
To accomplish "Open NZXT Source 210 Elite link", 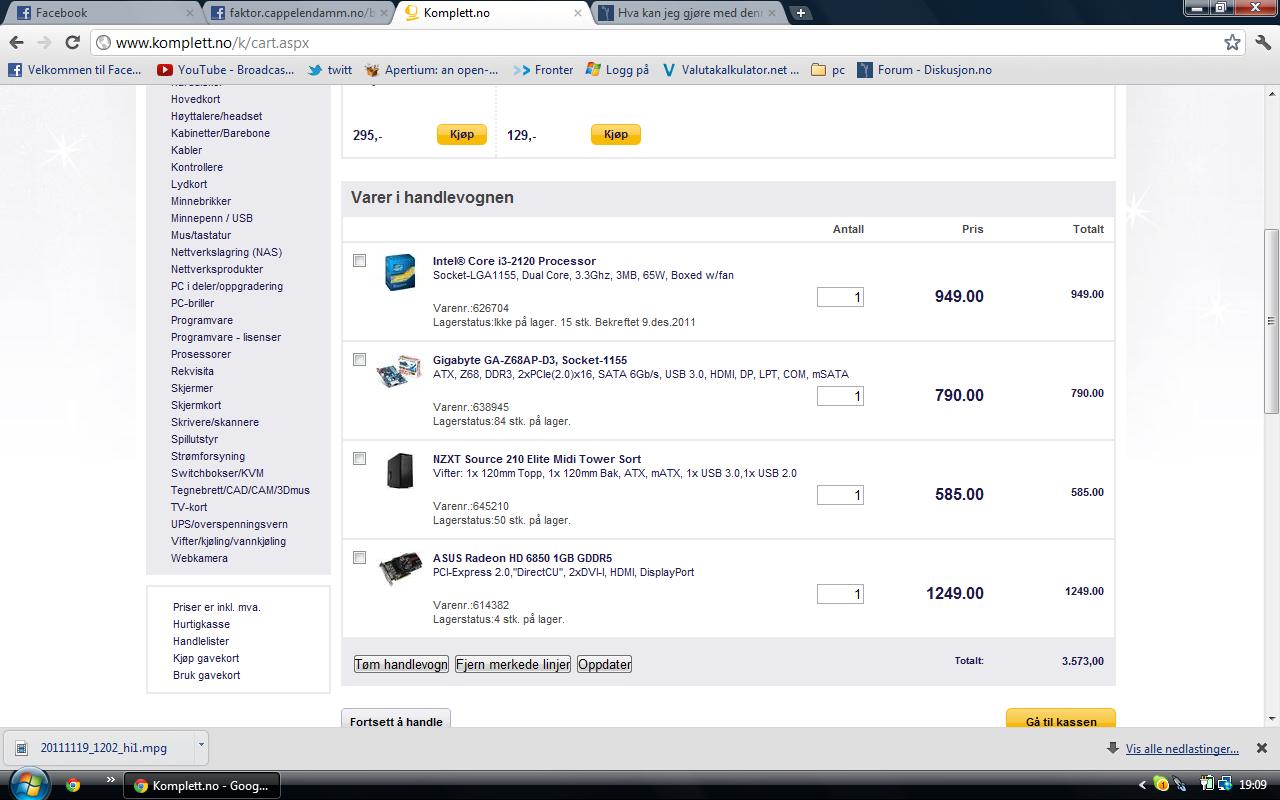I will click(x=537, y=459).
